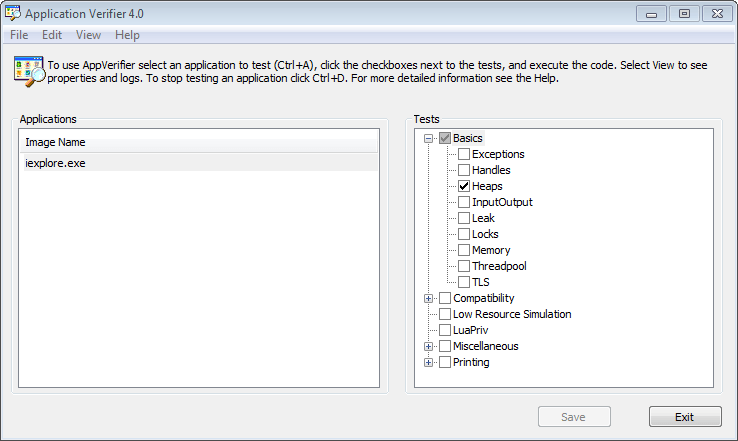Click the Application Verifier title bar icon
The image size is (738, 441).
[13, 13]
